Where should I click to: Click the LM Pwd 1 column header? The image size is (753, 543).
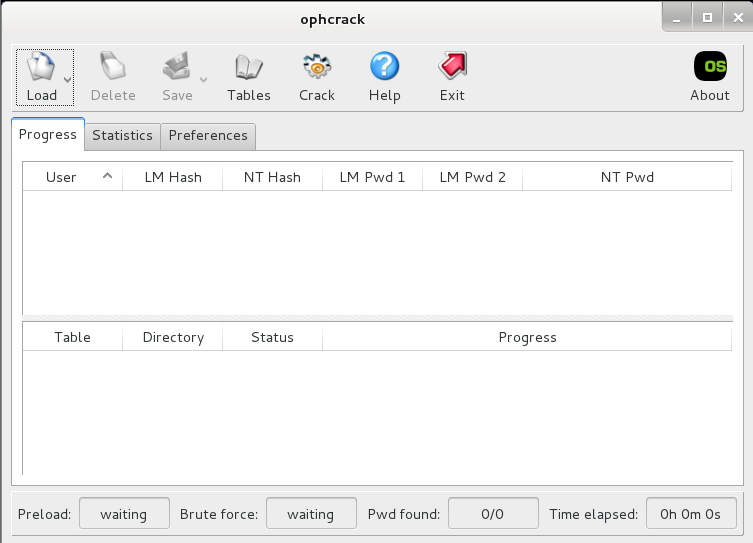click(372, 177)
